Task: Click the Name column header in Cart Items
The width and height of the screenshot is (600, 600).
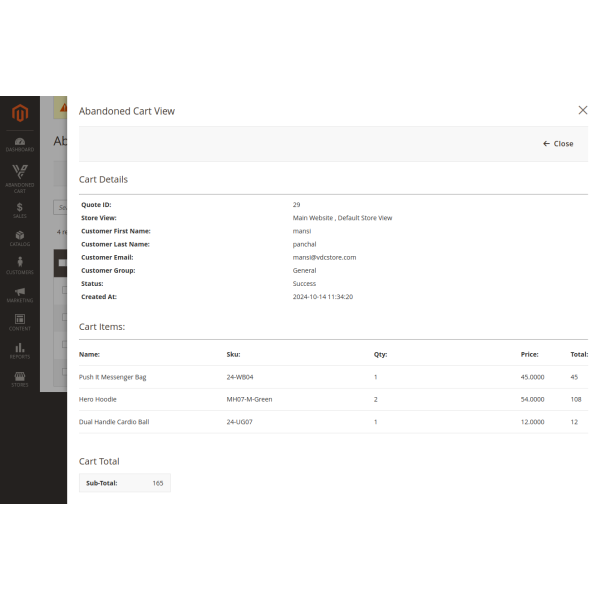Action: click(89, 354)
